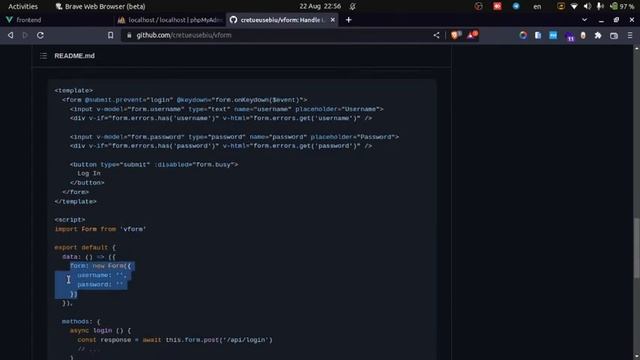Open the extensions puzzle menu
Image resolution: width=640 pixels, height=360 pixels.
click(598, 36)
